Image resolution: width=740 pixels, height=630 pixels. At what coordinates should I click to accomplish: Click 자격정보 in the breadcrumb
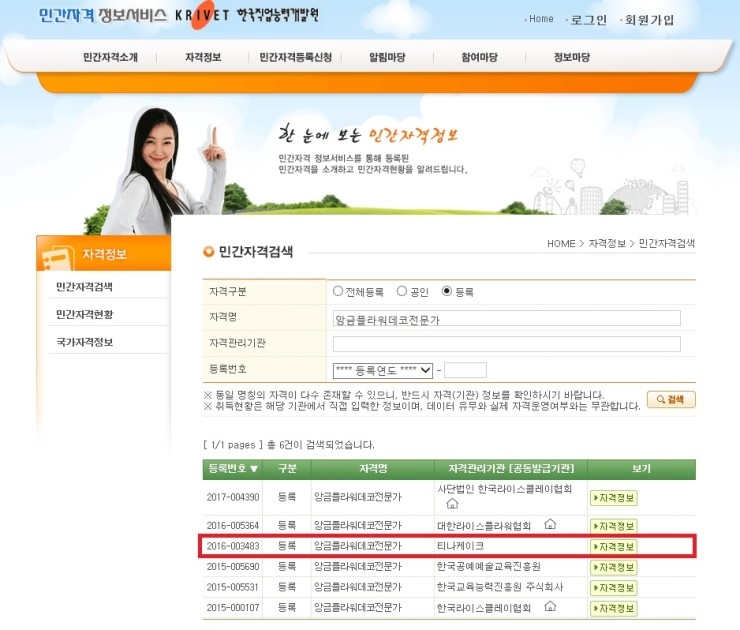tap(607, 244)
